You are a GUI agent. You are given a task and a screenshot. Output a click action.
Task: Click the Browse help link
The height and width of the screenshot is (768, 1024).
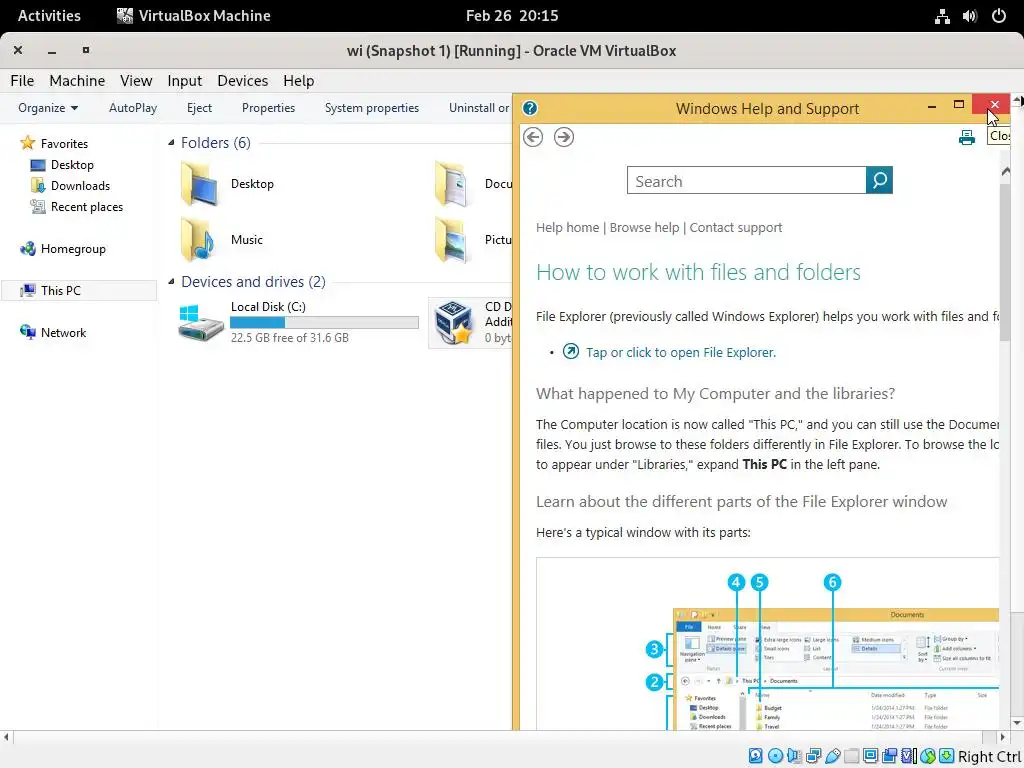click(645, 227)
